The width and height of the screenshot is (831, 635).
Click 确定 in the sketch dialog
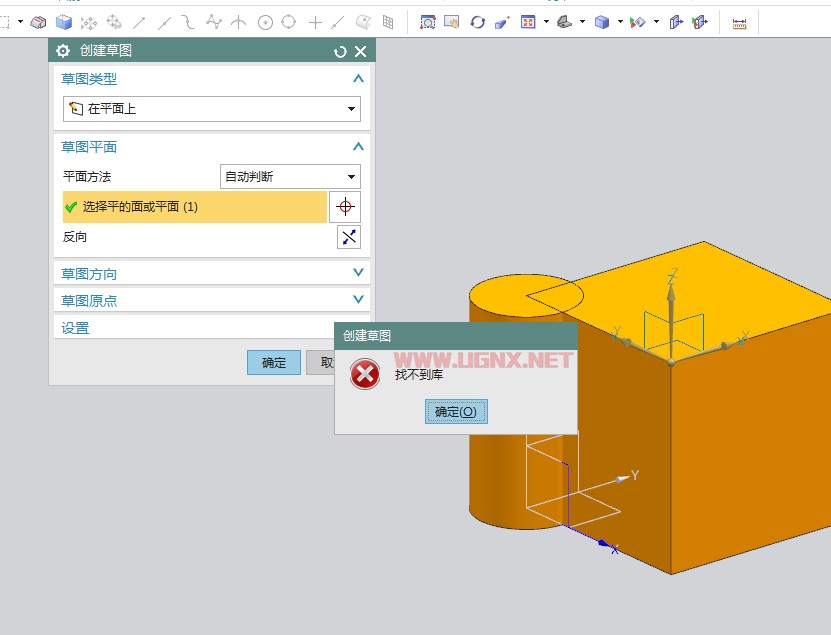point(273,363)
